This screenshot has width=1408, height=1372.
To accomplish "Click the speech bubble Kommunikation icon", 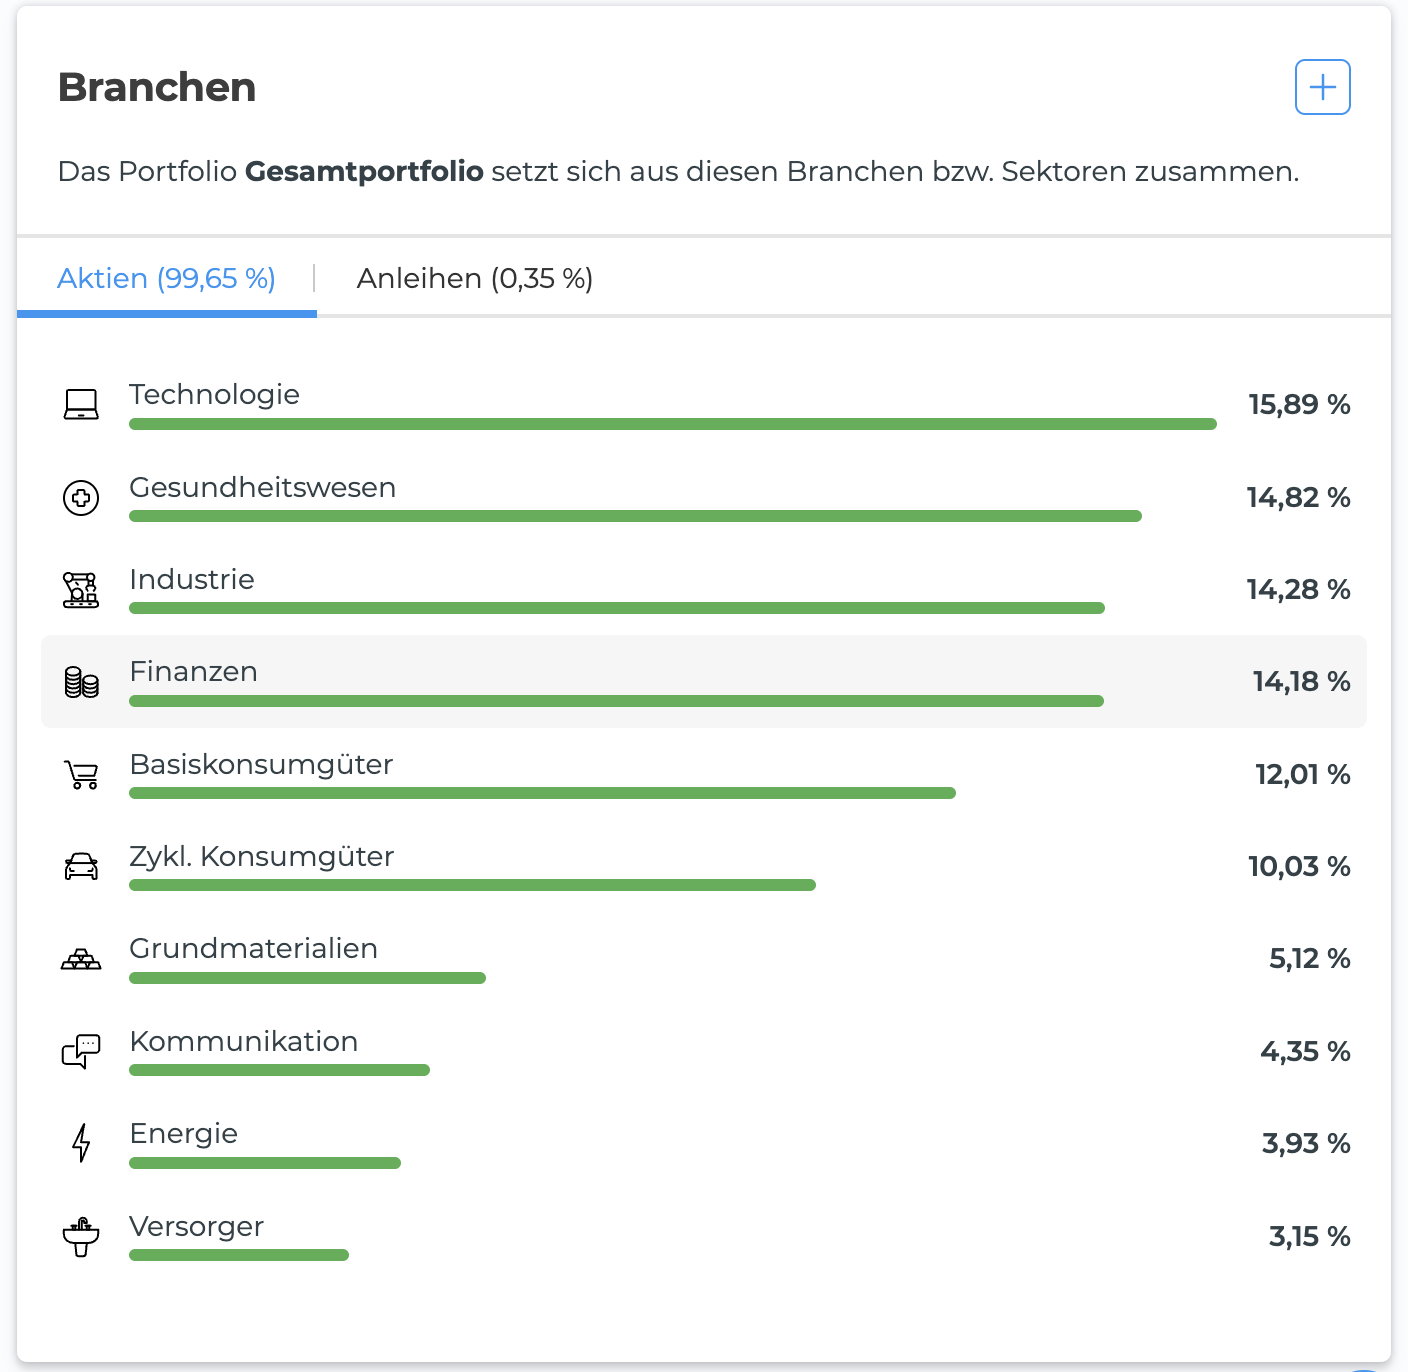I will 81,1052.
